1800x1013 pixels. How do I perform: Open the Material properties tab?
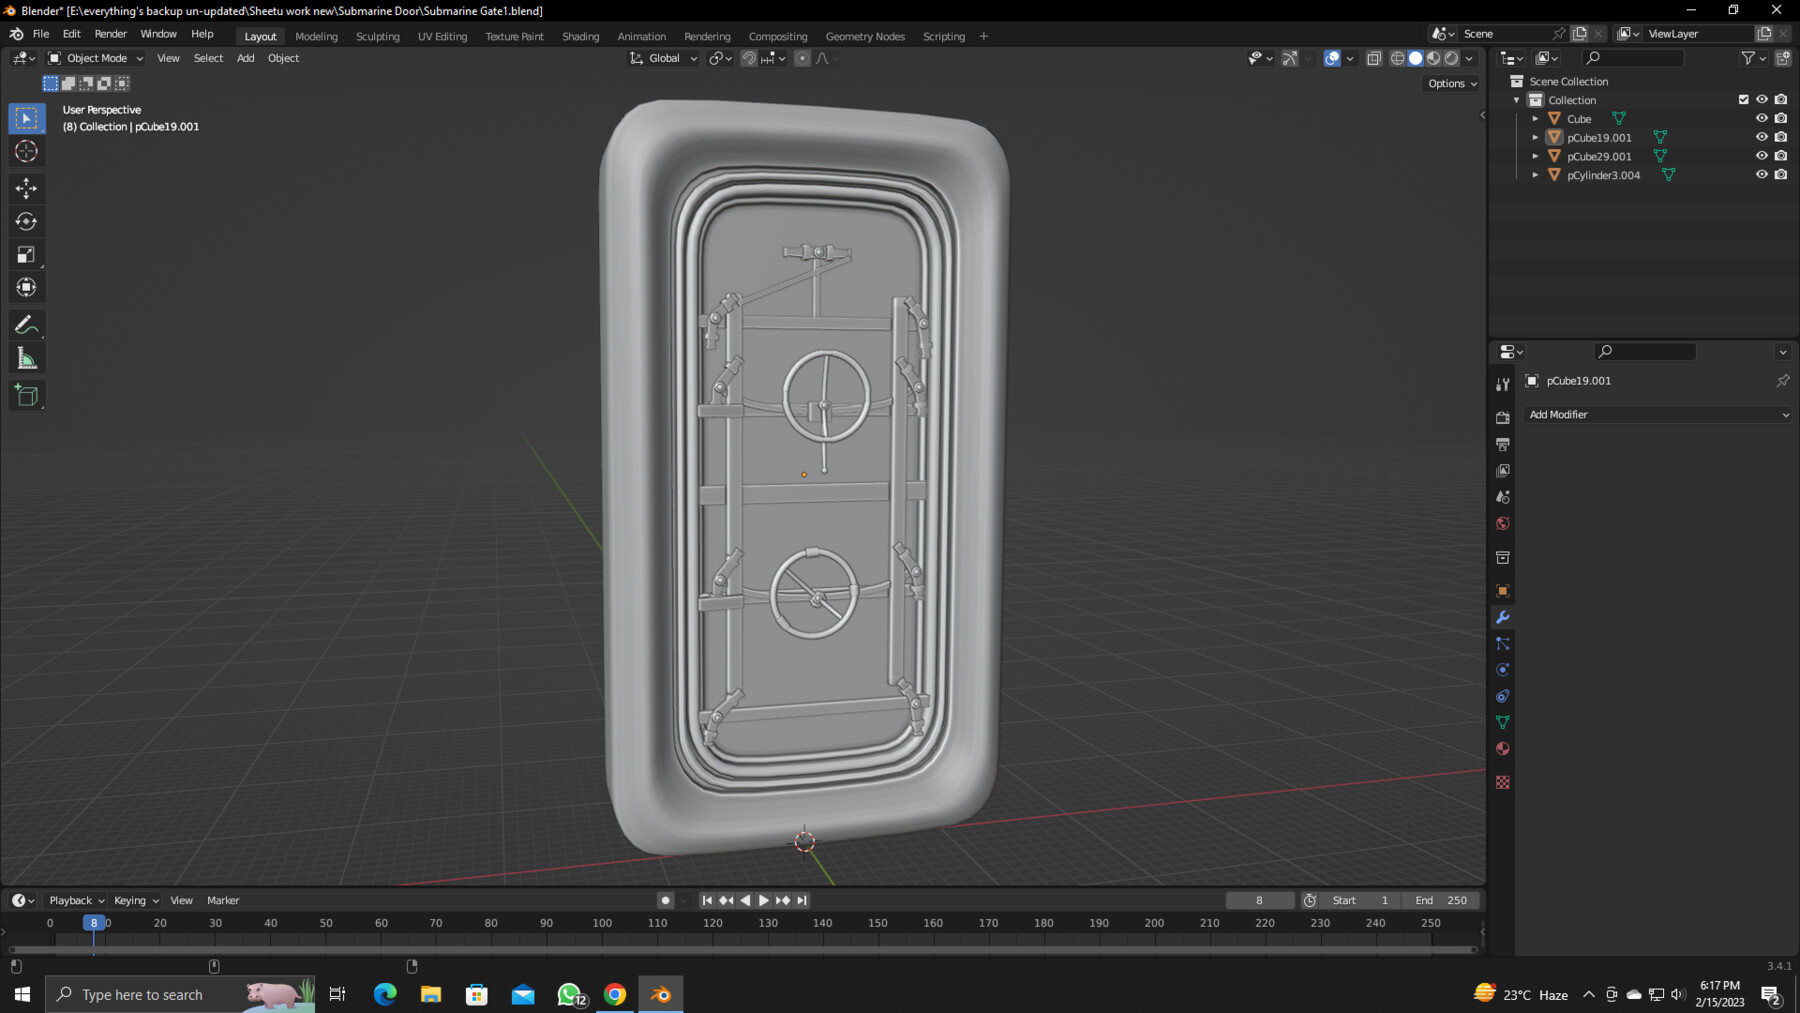pyautogui.click(x=1502, y=749)
